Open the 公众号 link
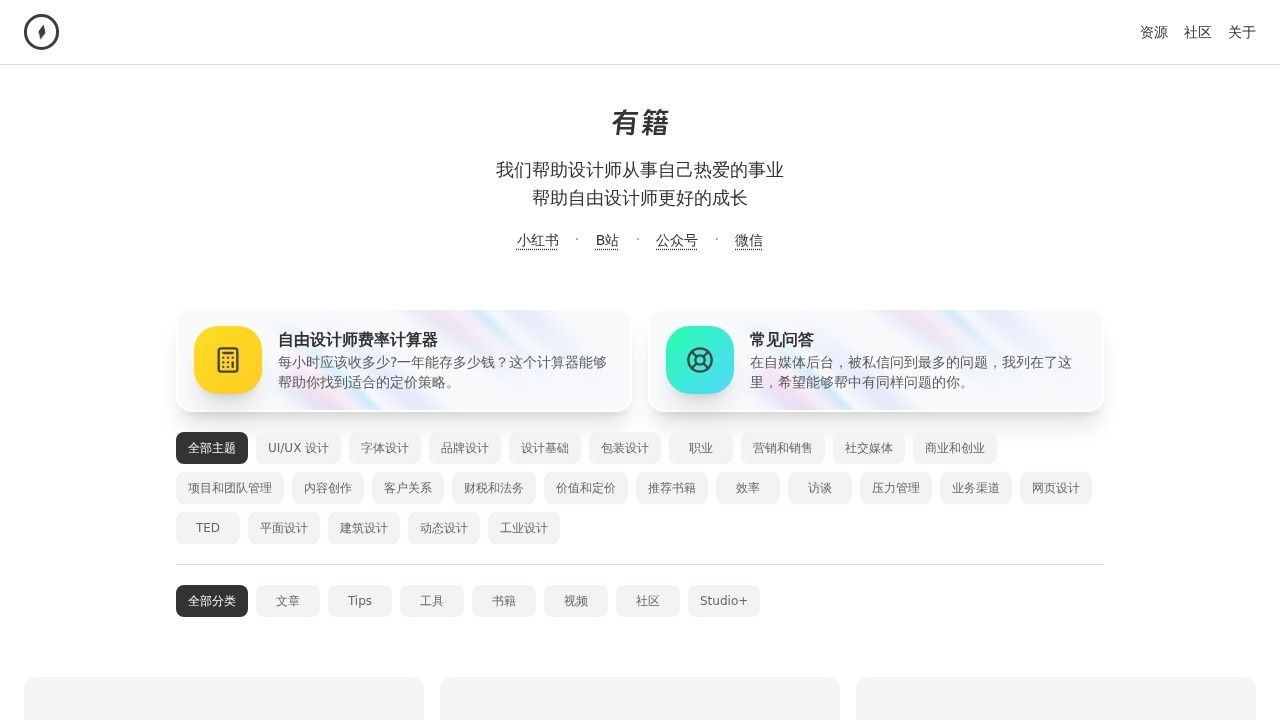The width and height of the screenshot is (1280, 720). 676,241
